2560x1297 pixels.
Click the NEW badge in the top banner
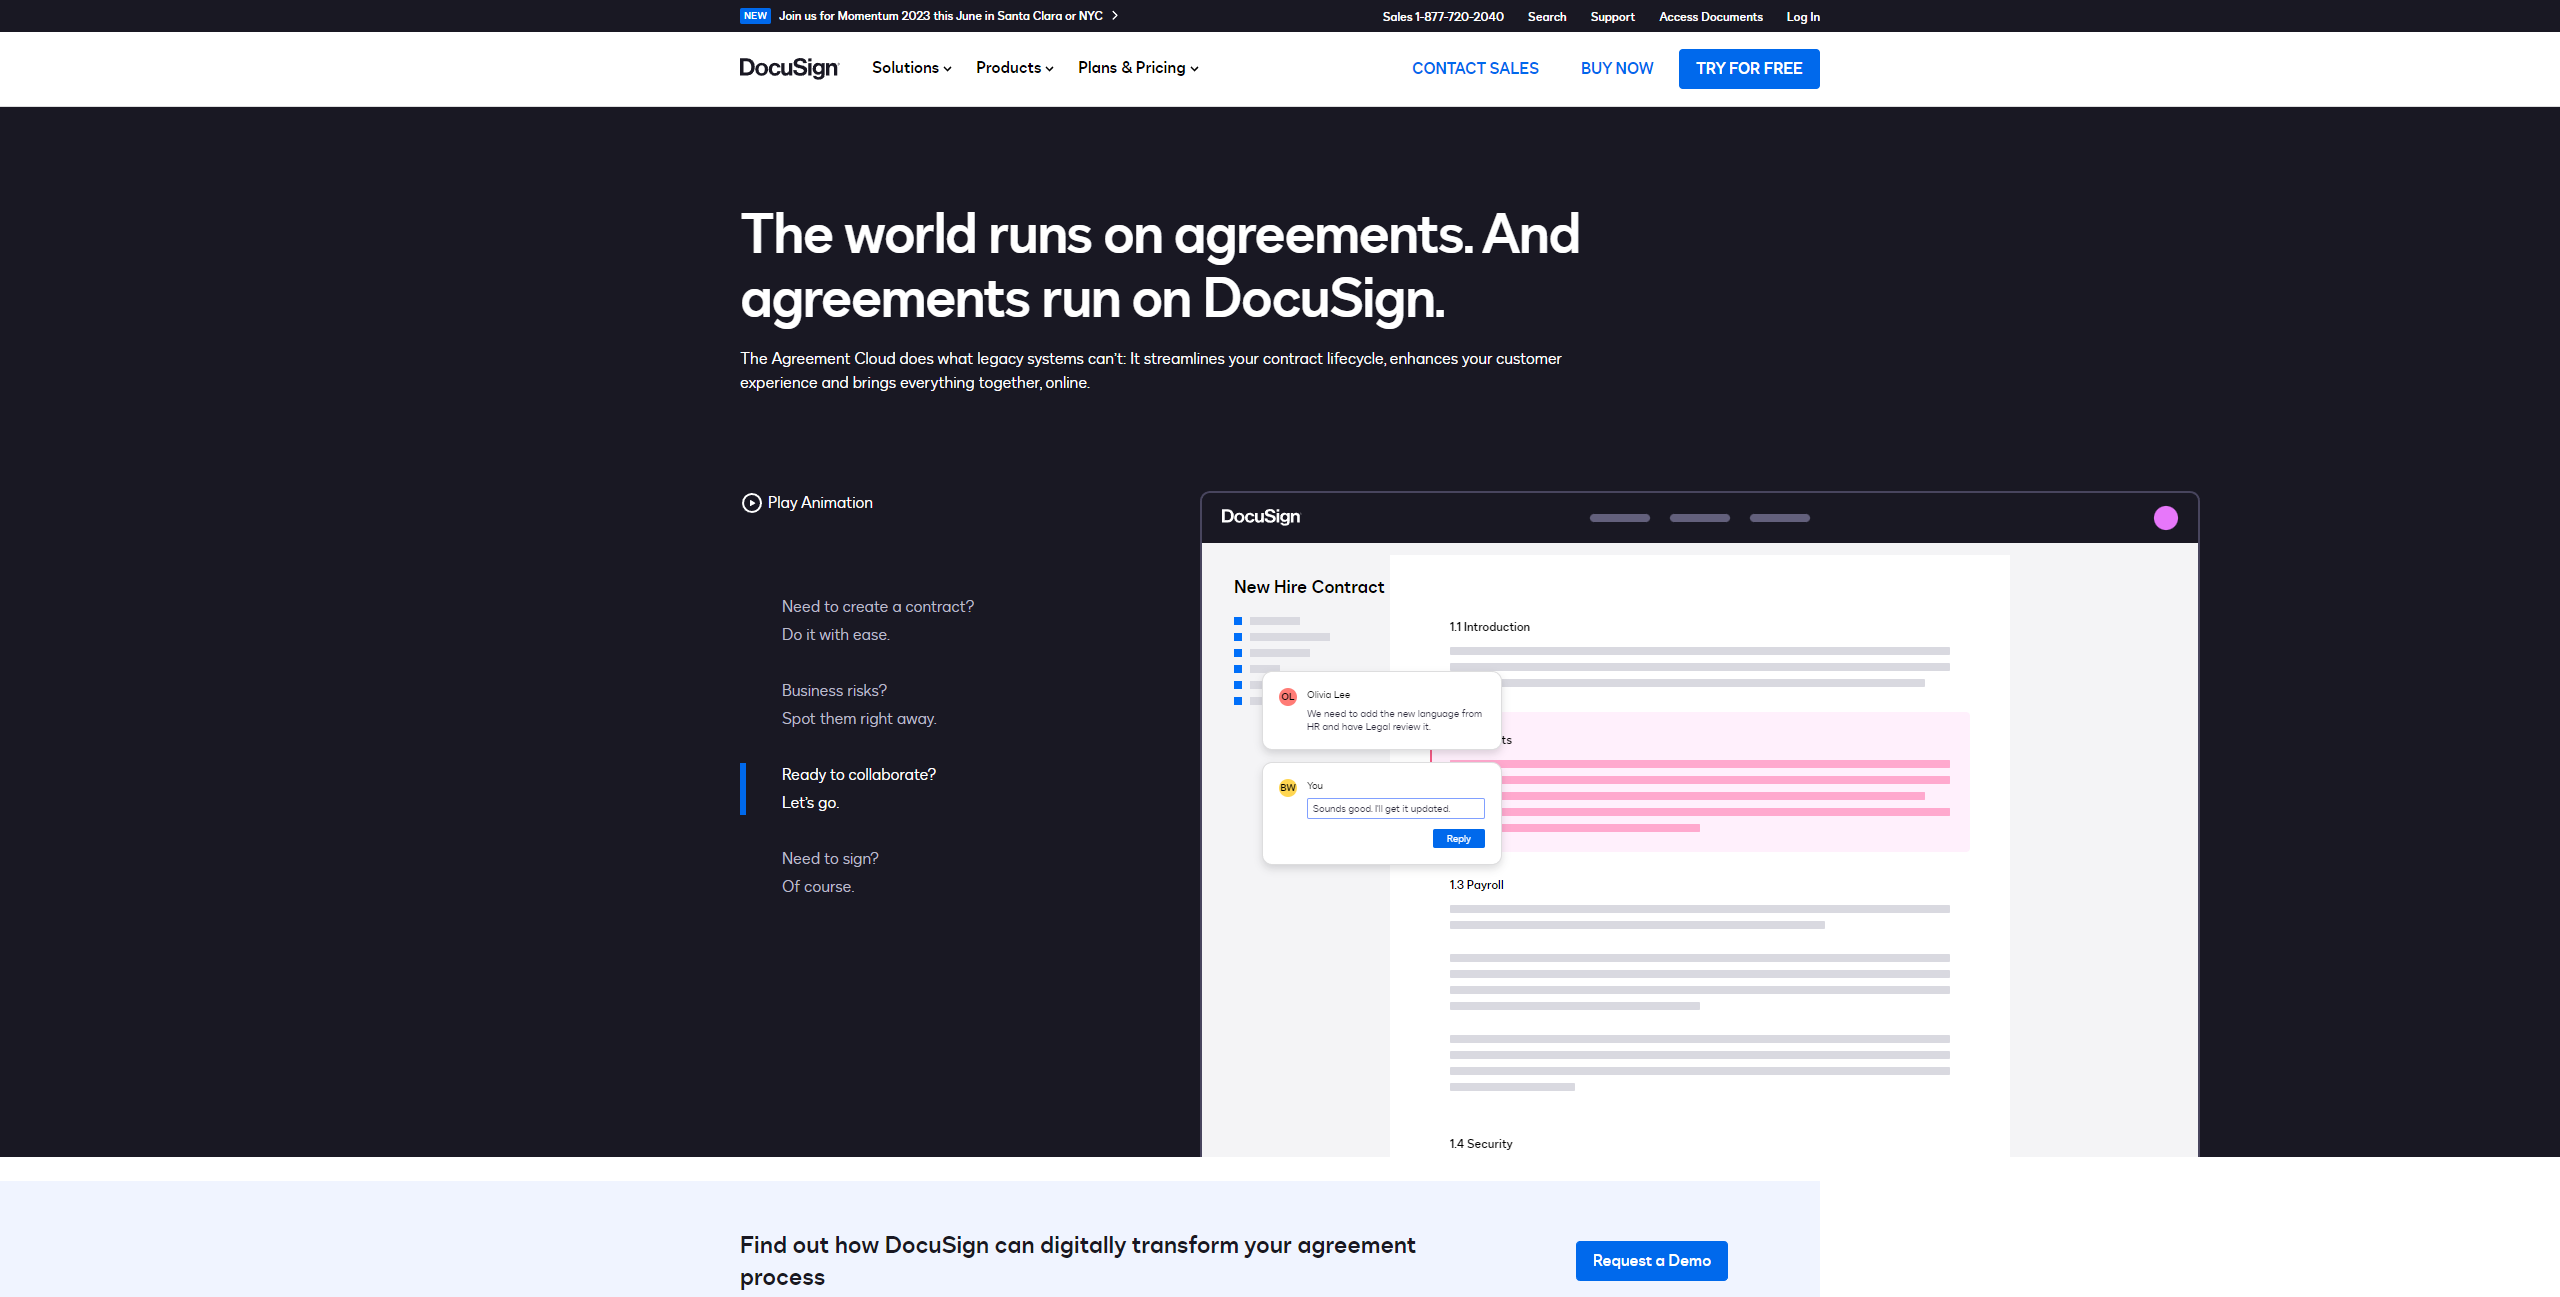pyautogui.click(x=755, y=16)
